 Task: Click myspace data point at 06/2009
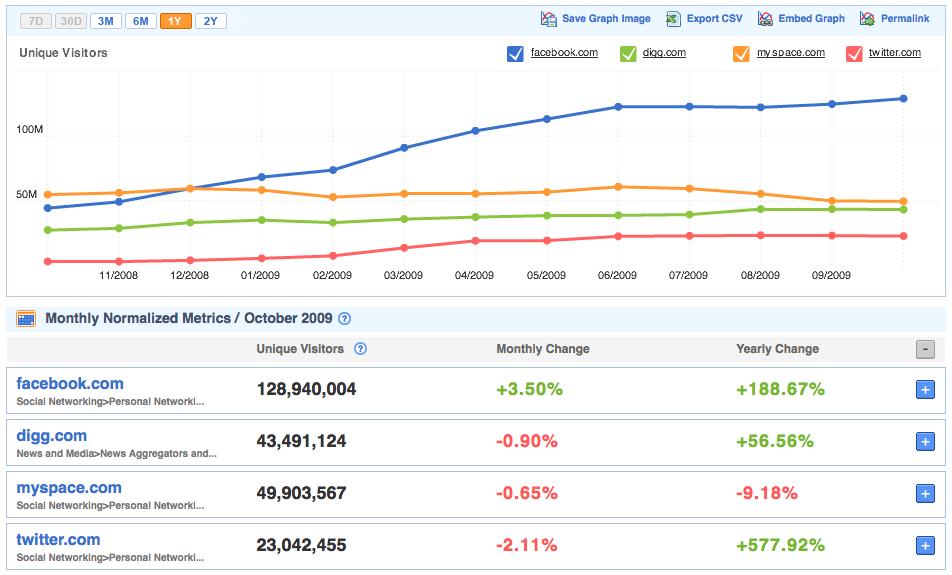coord(618,187)
